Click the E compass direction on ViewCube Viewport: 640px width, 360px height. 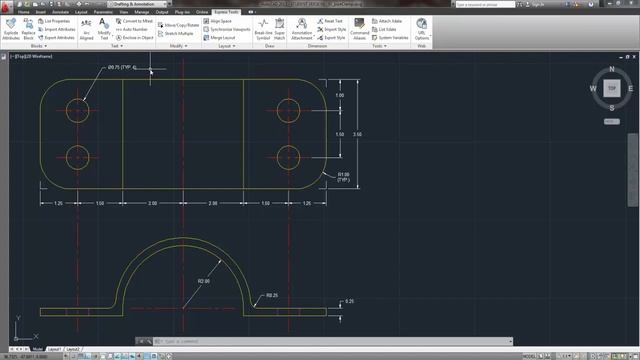[631, 88]
